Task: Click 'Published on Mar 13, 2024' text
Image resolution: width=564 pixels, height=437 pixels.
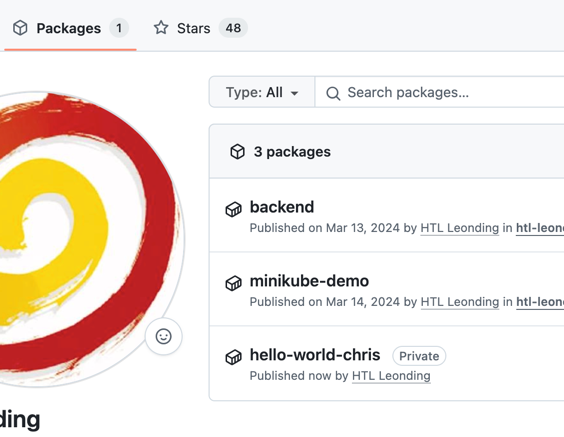Action: (325, 228)
